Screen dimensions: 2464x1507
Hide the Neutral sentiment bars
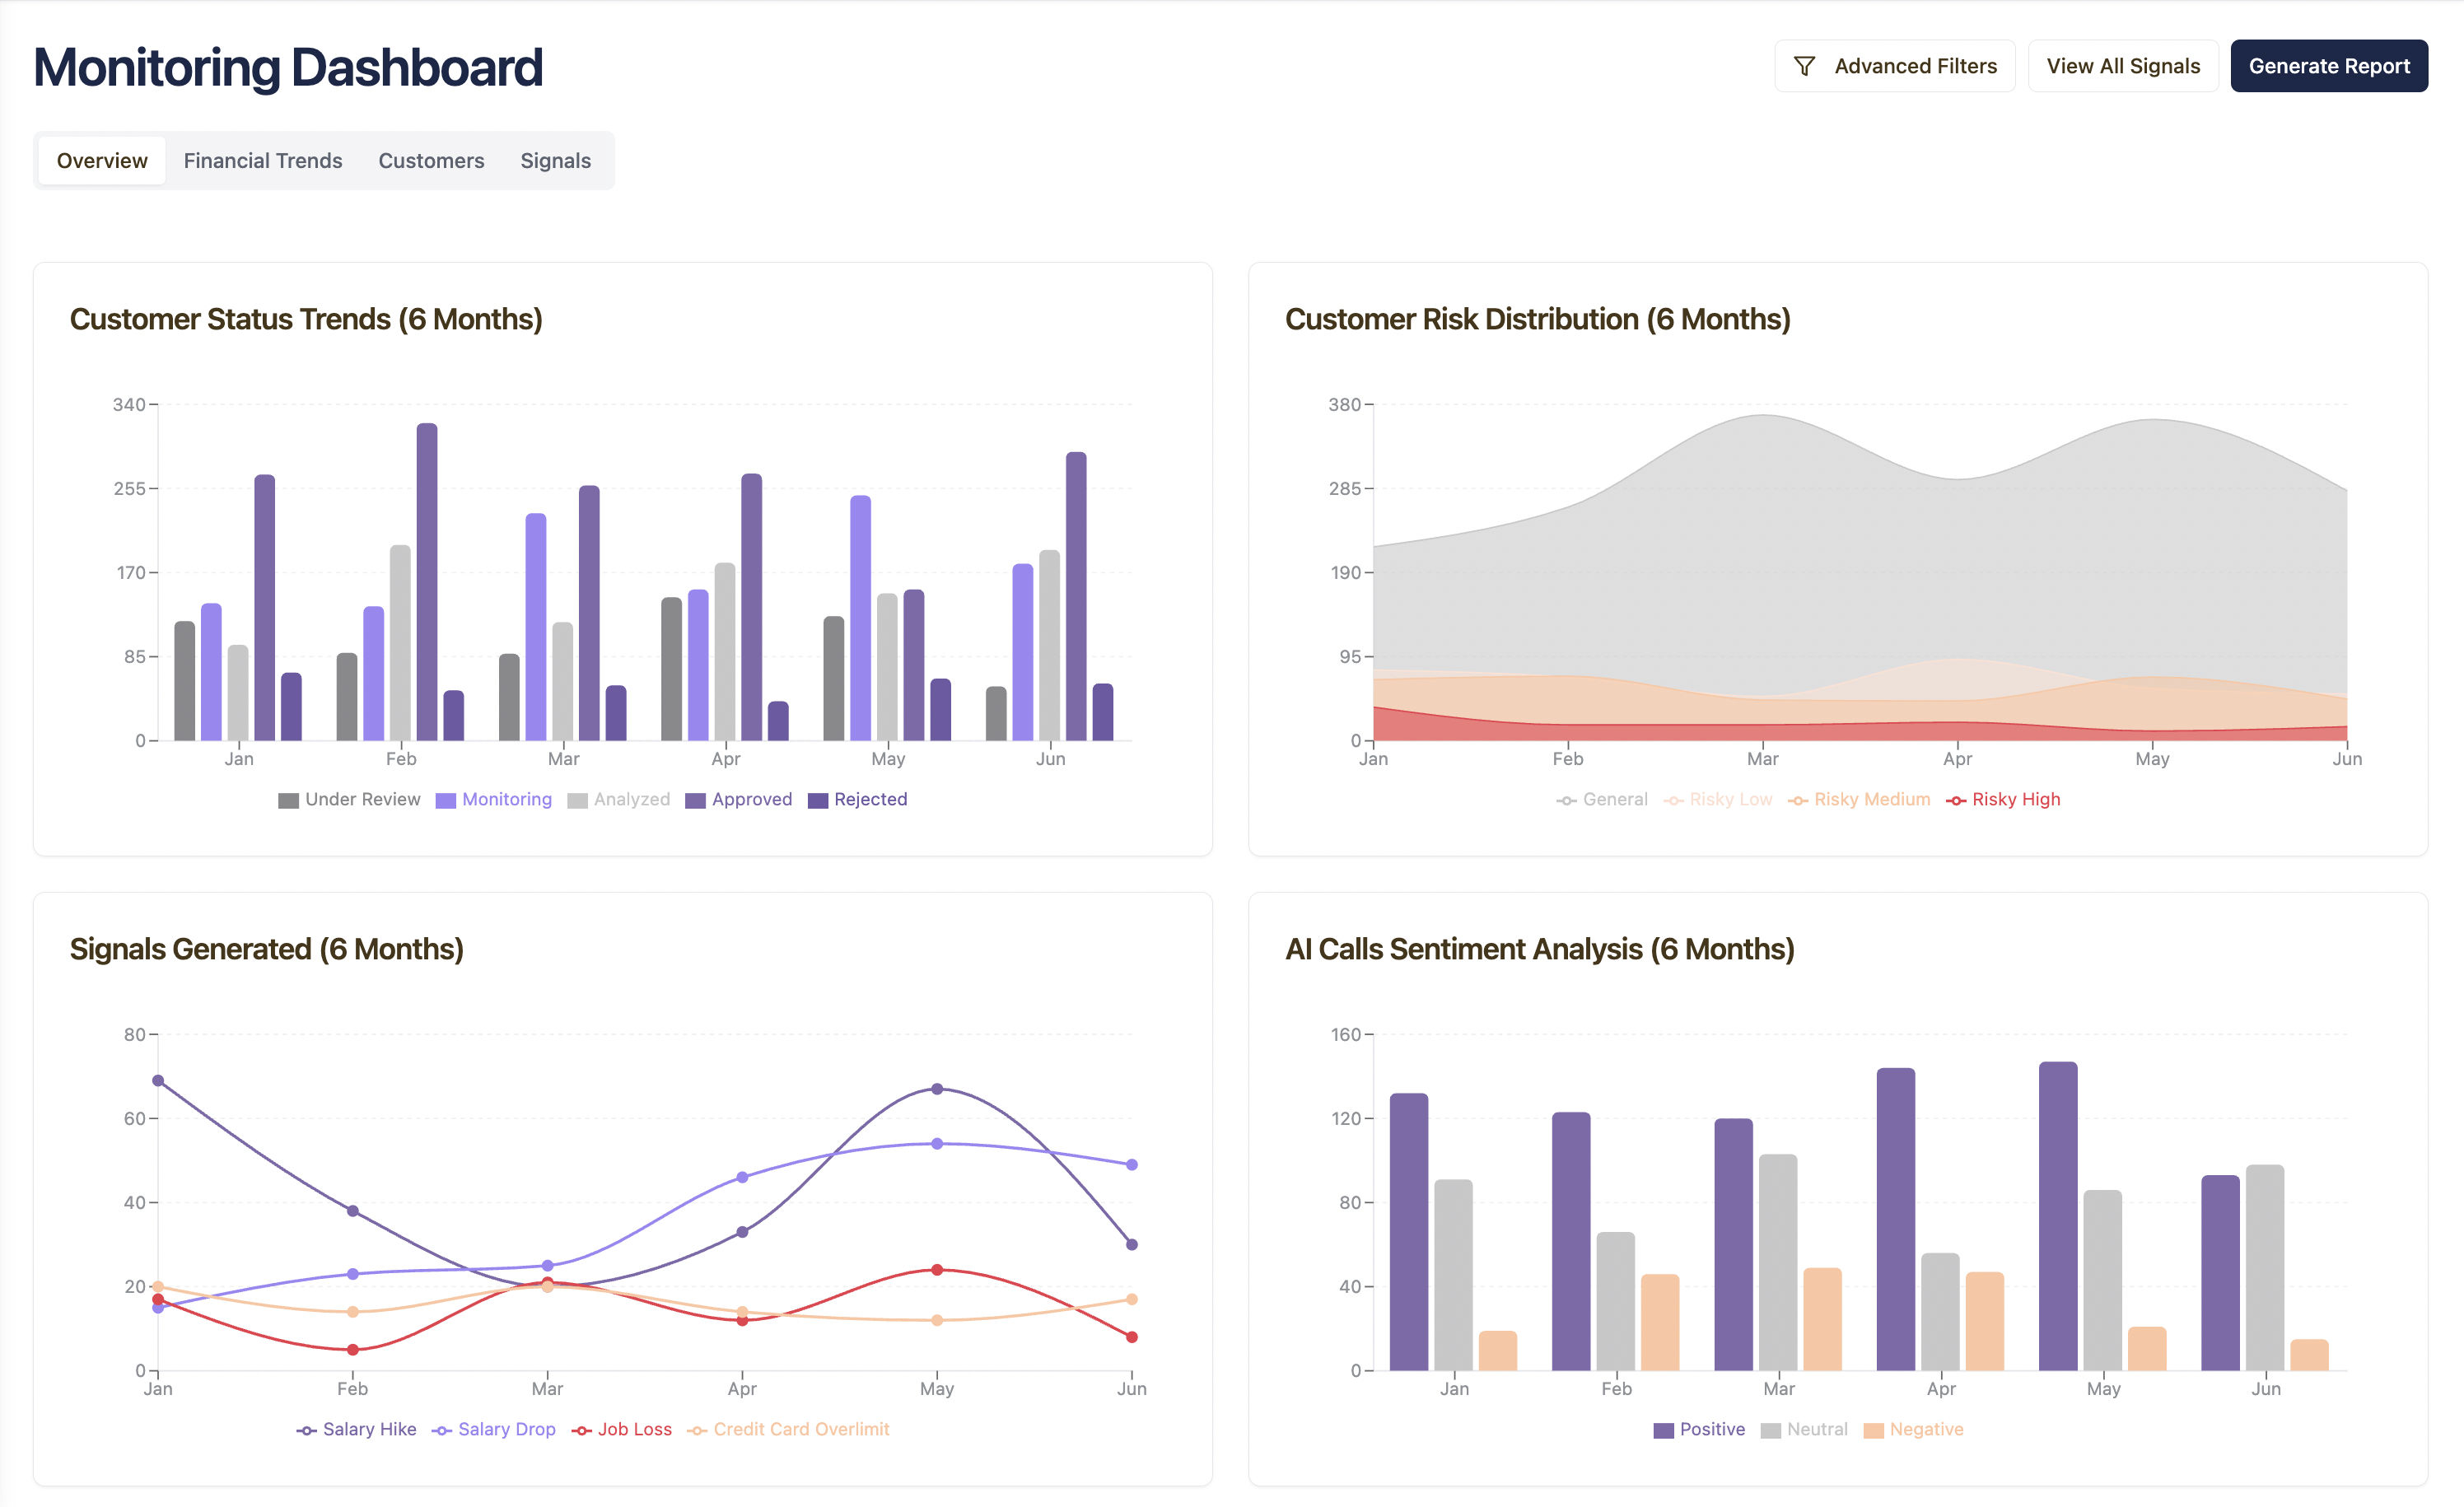click(1804, 1429)
